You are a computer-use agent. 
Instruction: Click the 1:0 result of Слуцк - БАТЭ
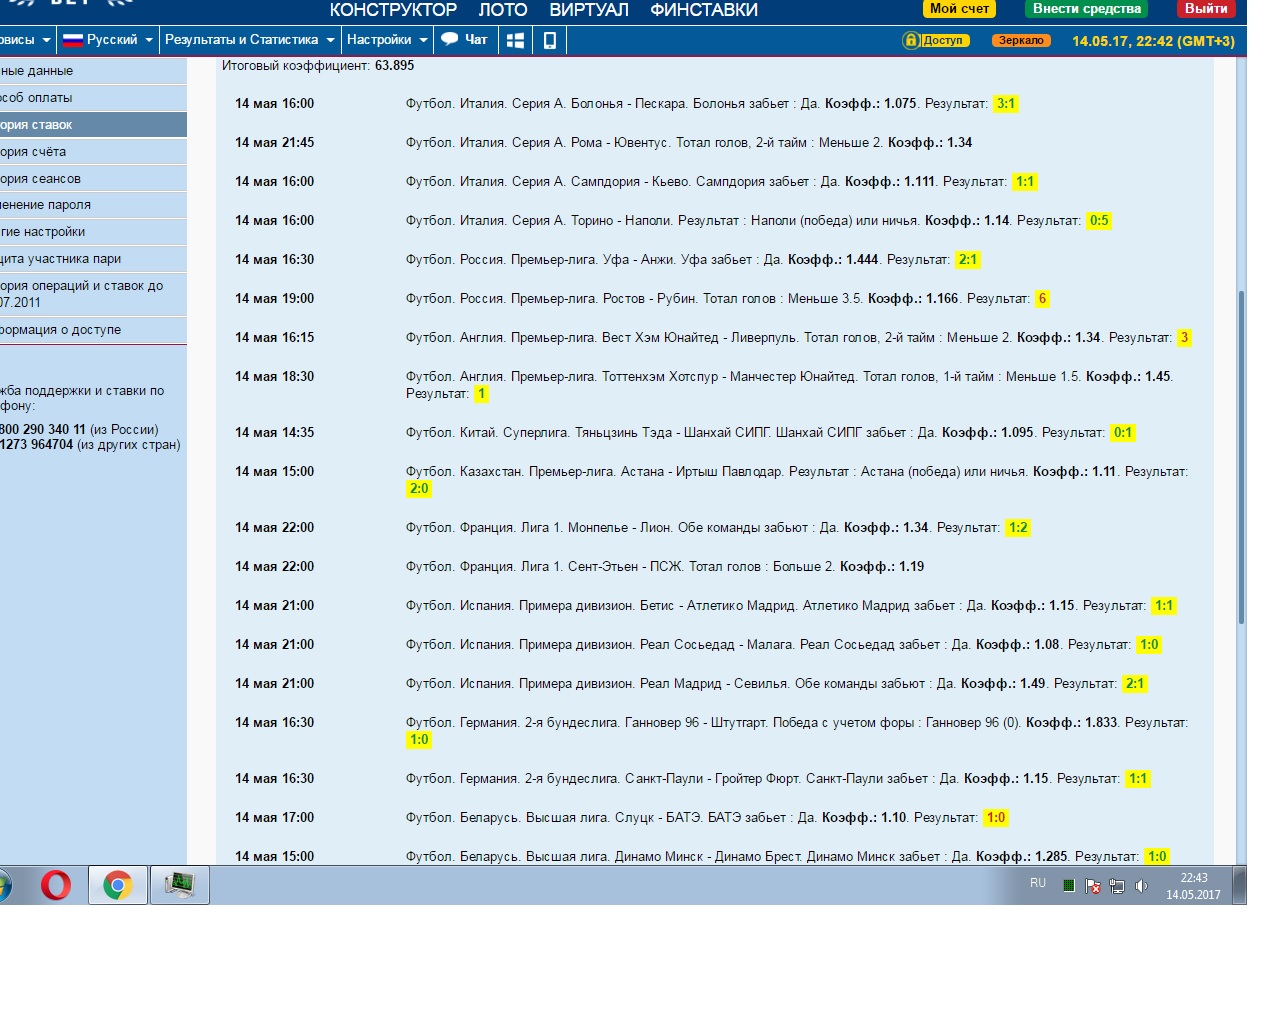[996, 818]
